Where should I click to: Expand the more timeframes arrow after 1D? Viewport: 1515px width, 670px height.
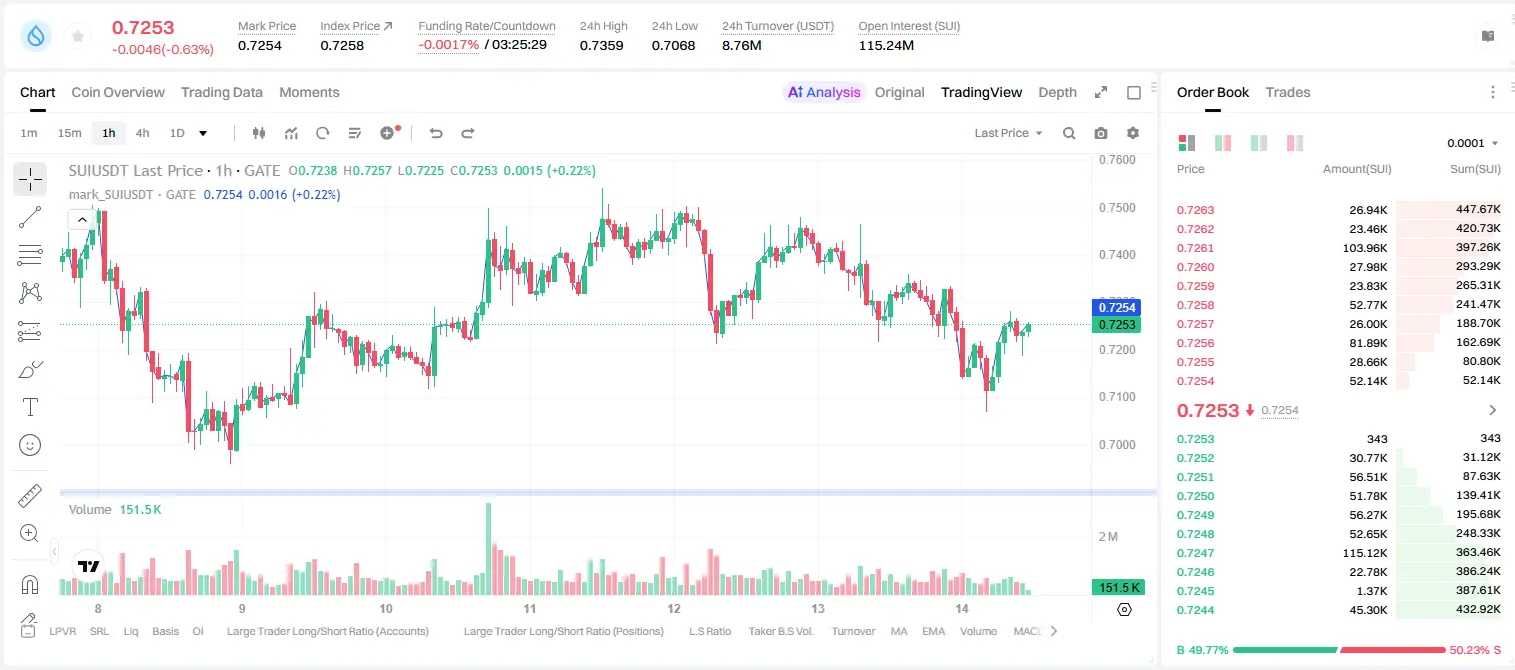(203, 133)
